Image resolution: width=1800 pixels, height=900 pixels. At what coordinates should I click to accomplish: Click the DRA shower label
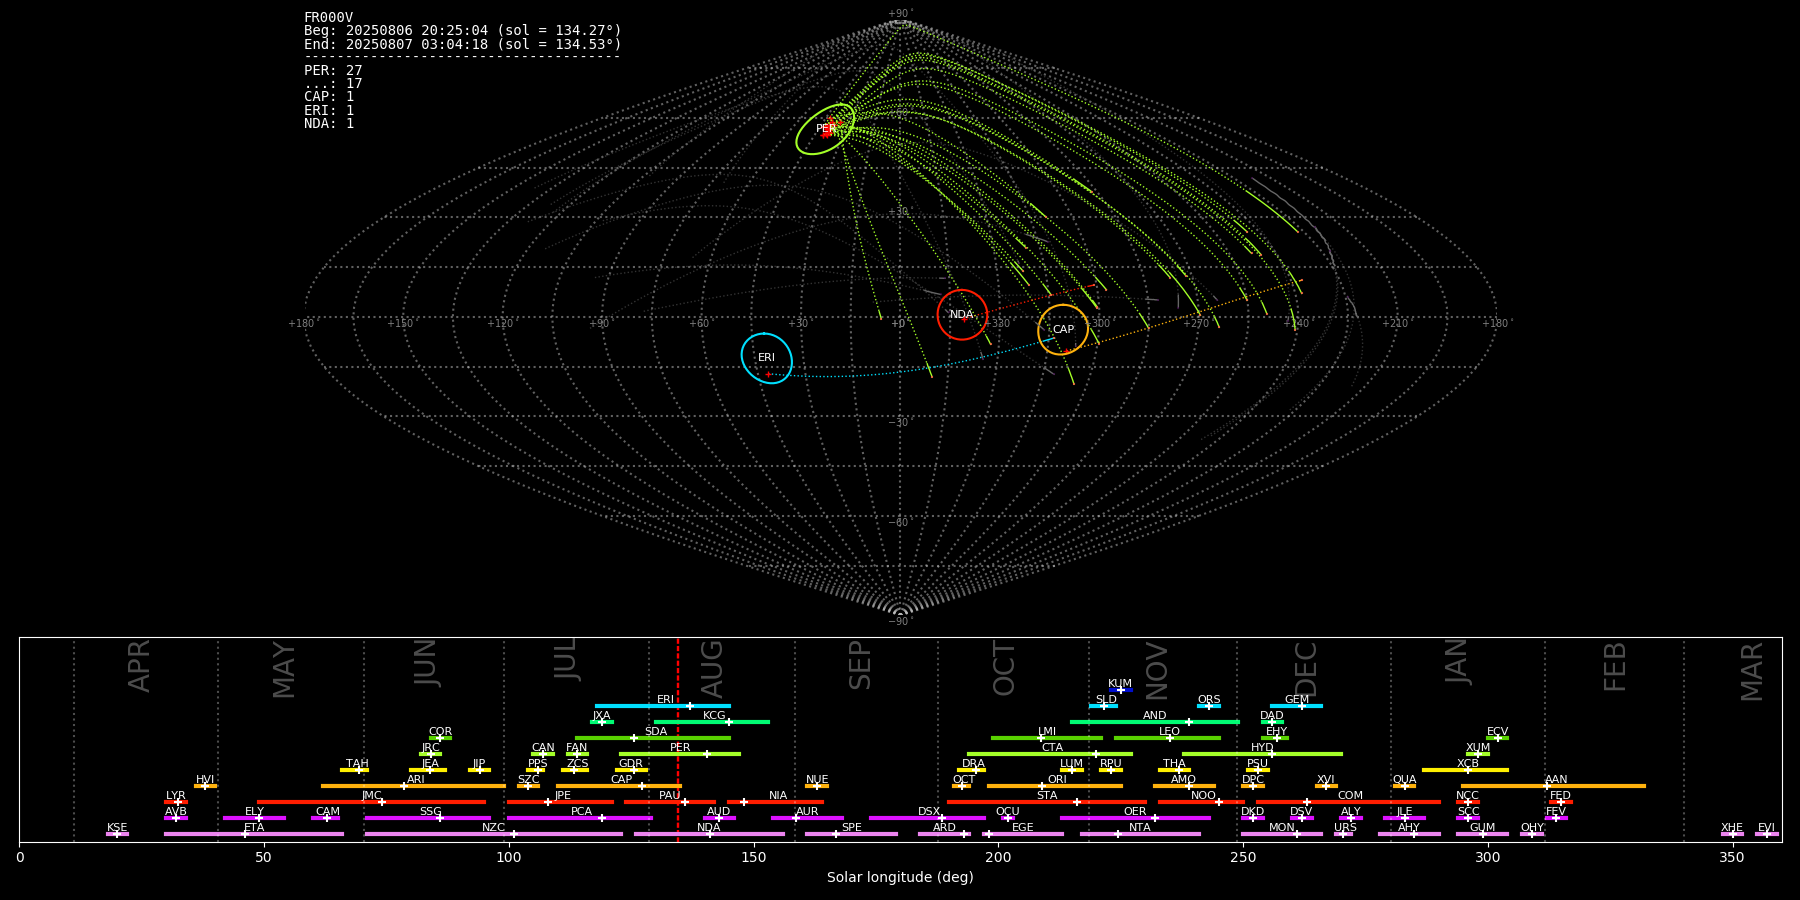974,764
